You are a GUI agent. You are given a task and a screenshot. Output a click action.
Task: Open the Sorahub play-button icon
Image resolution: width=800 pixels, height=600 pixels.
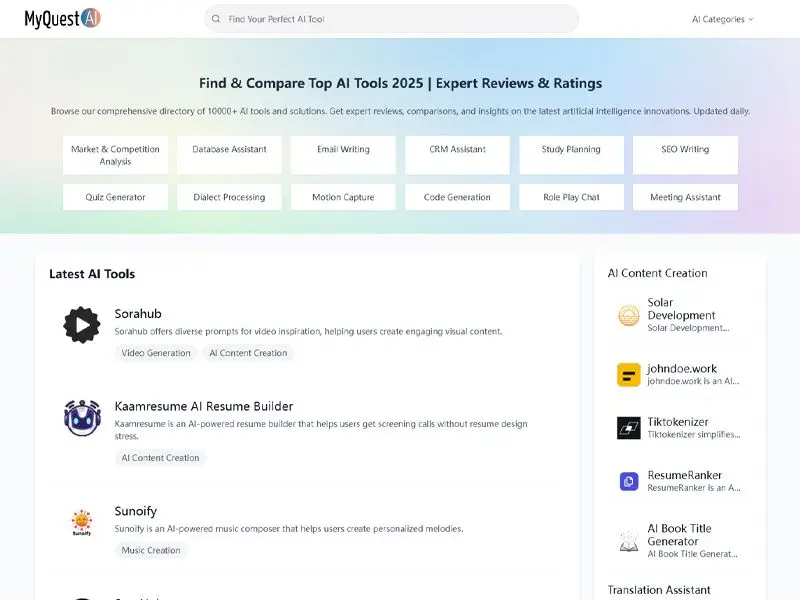pyautogui.click(x=82, y=325)
